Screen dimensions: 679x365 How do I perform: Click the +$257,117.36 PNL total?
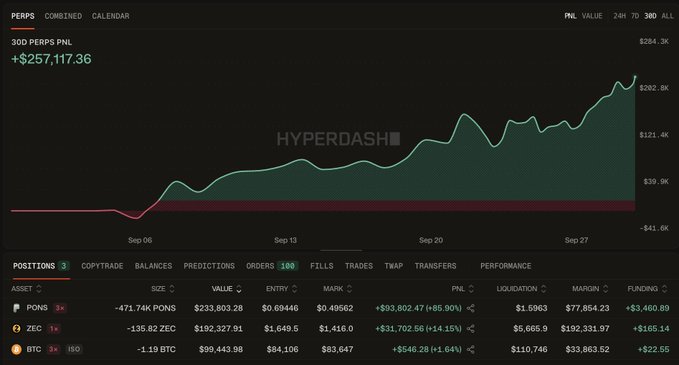point(52,59)
